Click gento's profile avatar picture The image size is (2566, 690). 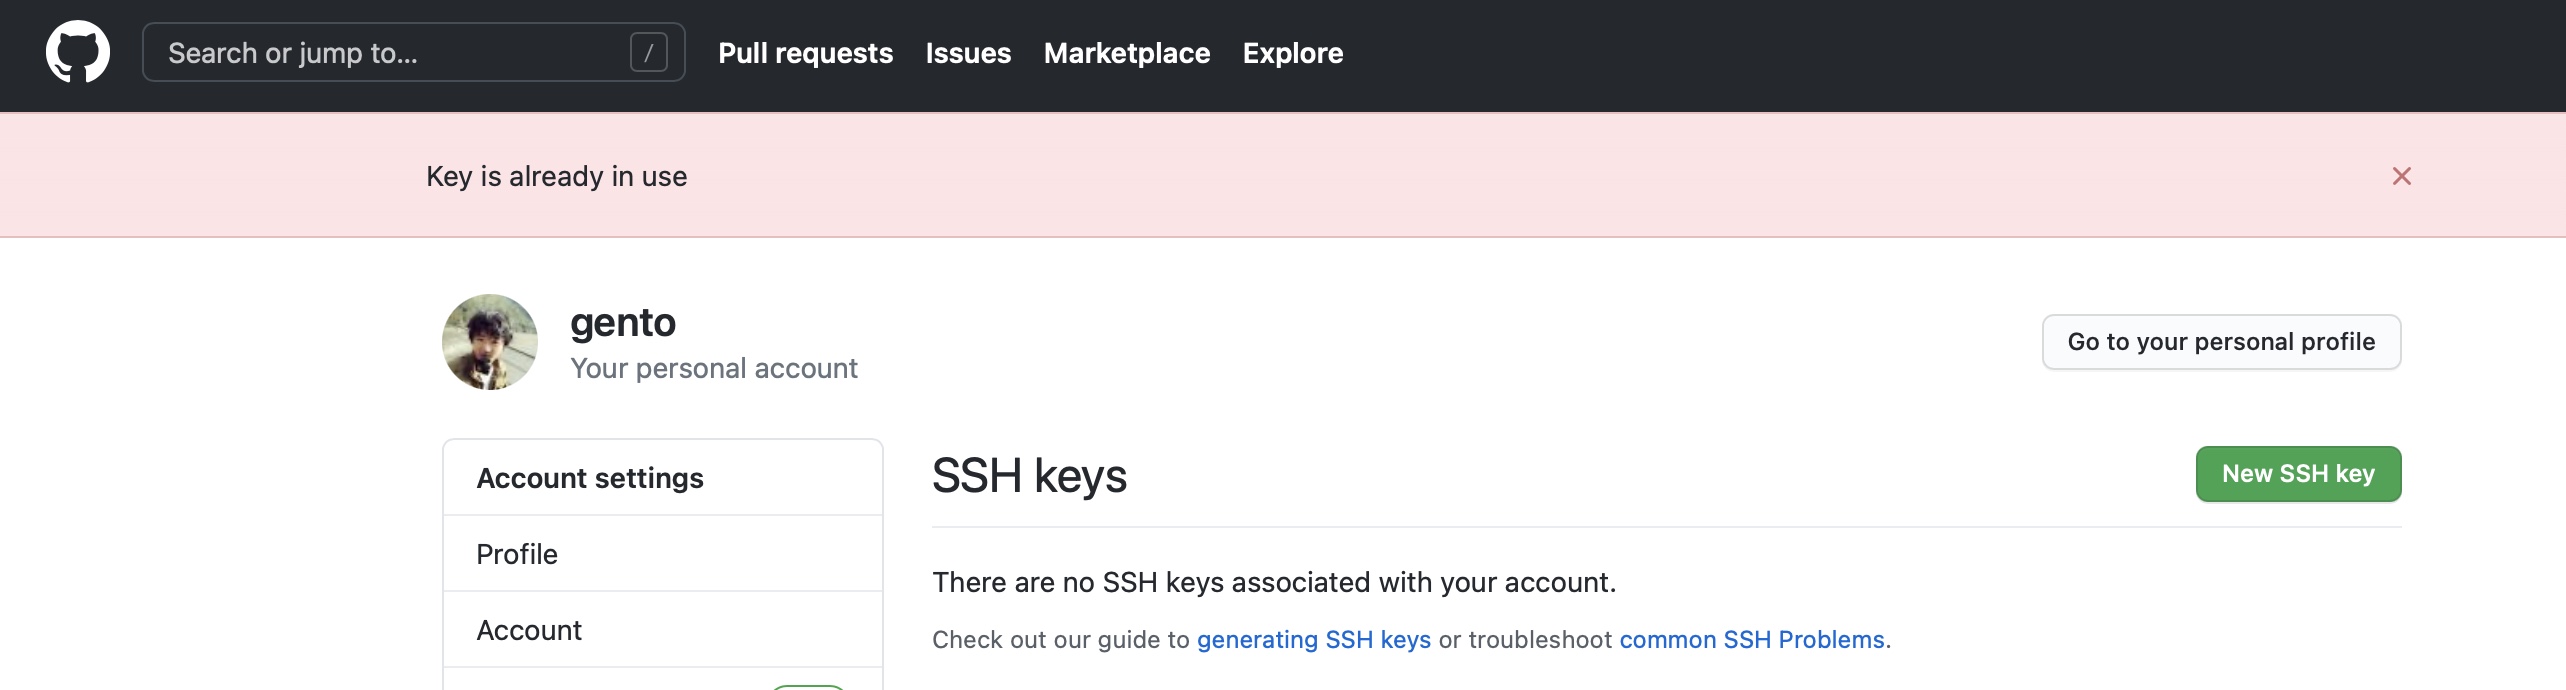pyautogui.click(x=490, y=342)
